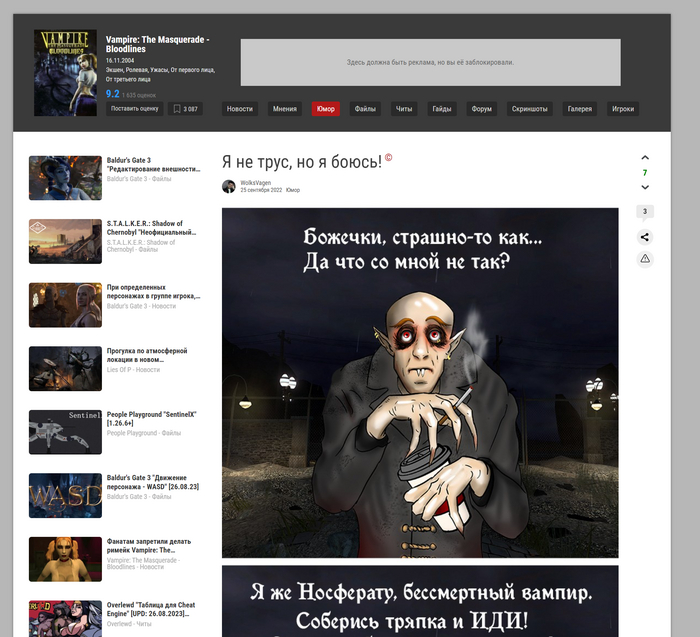Open the Читы tab

(404, 109)
